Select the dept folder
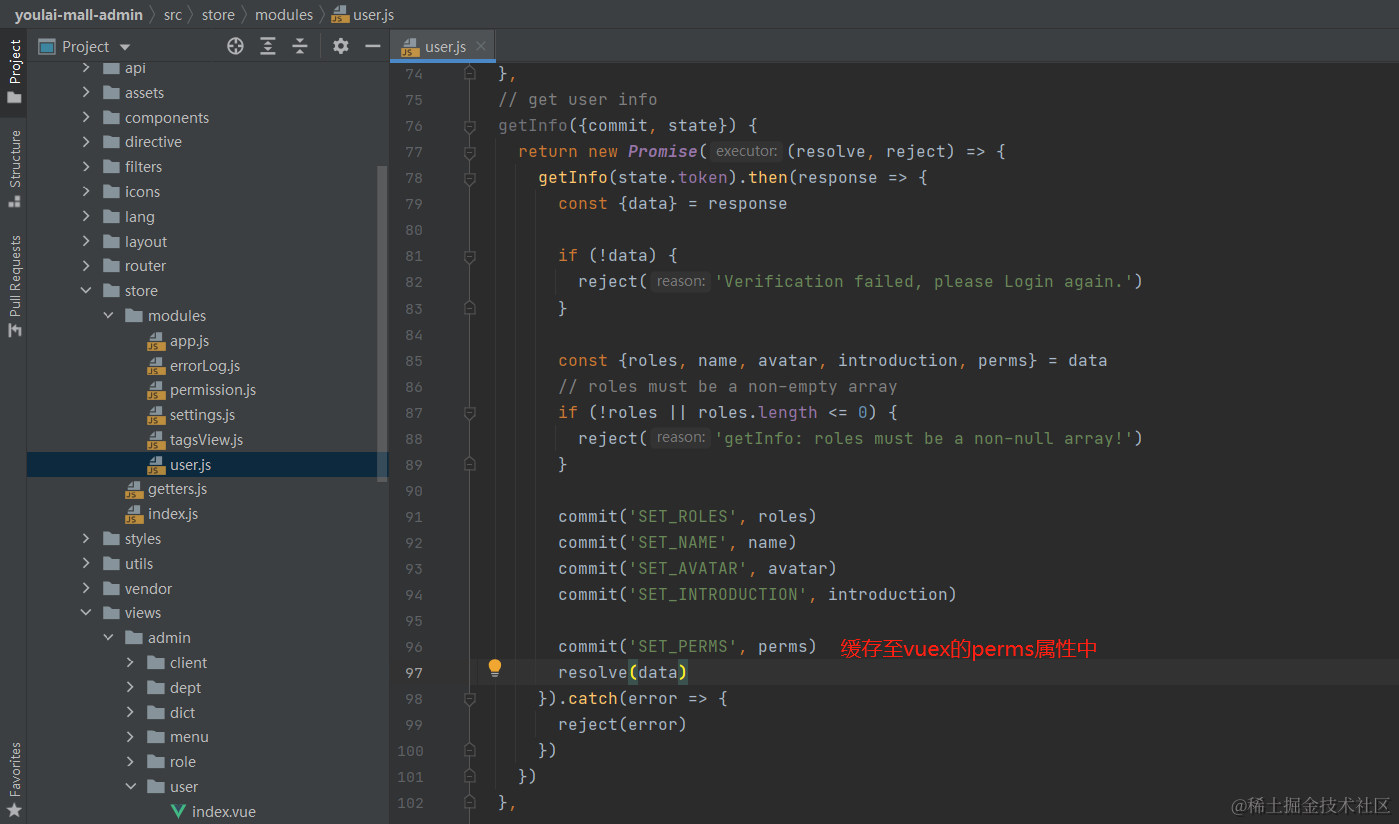Screen dimensions: 1399x824 tap(185, 688)
